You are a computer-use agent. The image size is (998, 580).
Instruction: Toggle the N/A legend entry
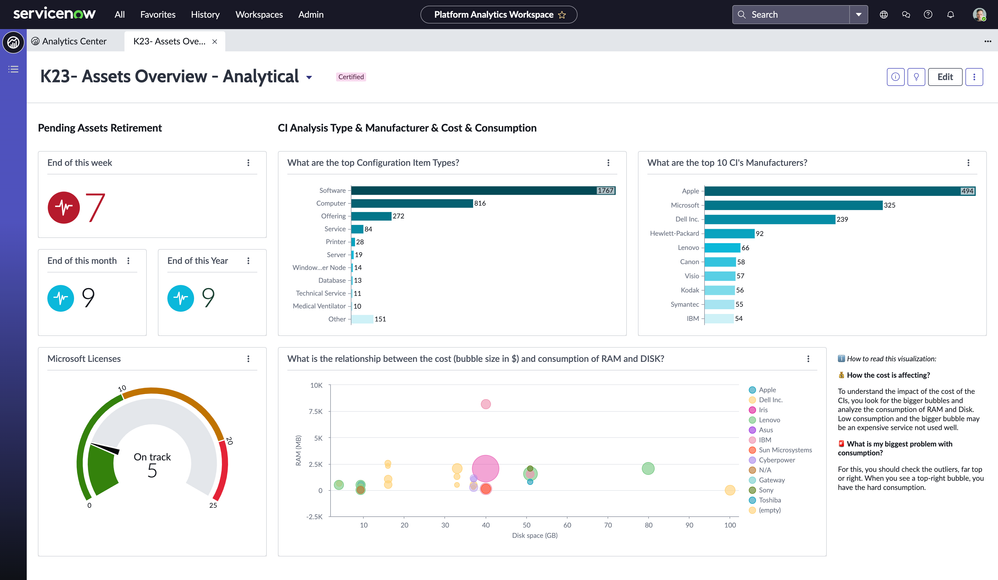760,470
